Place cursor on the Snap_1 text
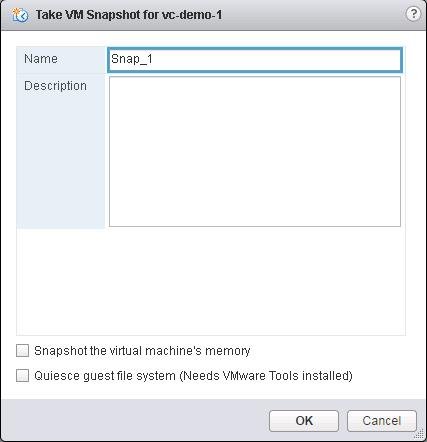Viewport: 427px width, 442px height. pos(132,59)
